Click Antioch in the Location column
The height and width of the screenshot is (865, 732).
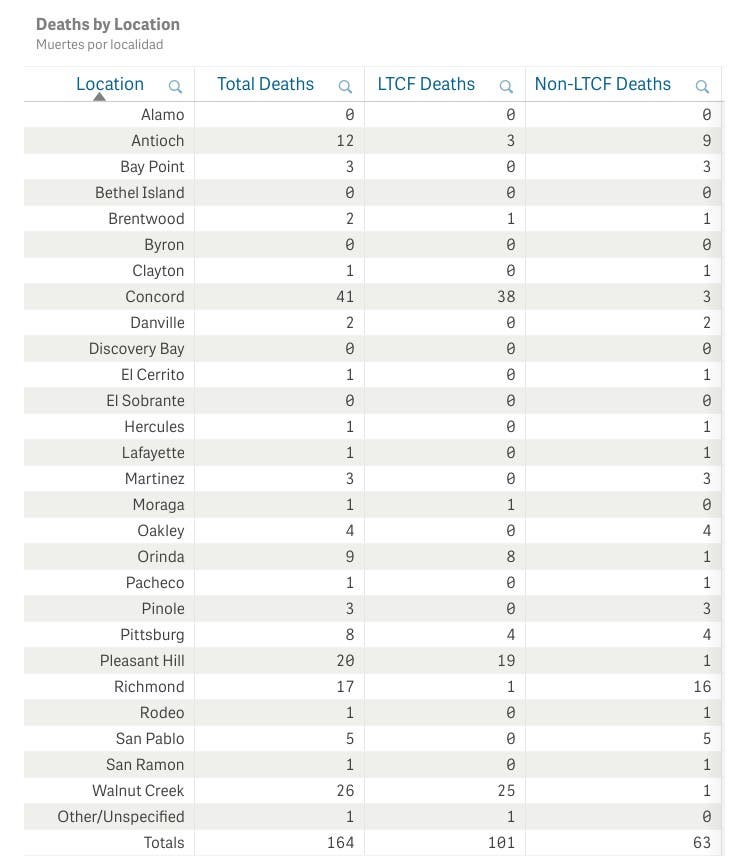[x=158, y=141]
